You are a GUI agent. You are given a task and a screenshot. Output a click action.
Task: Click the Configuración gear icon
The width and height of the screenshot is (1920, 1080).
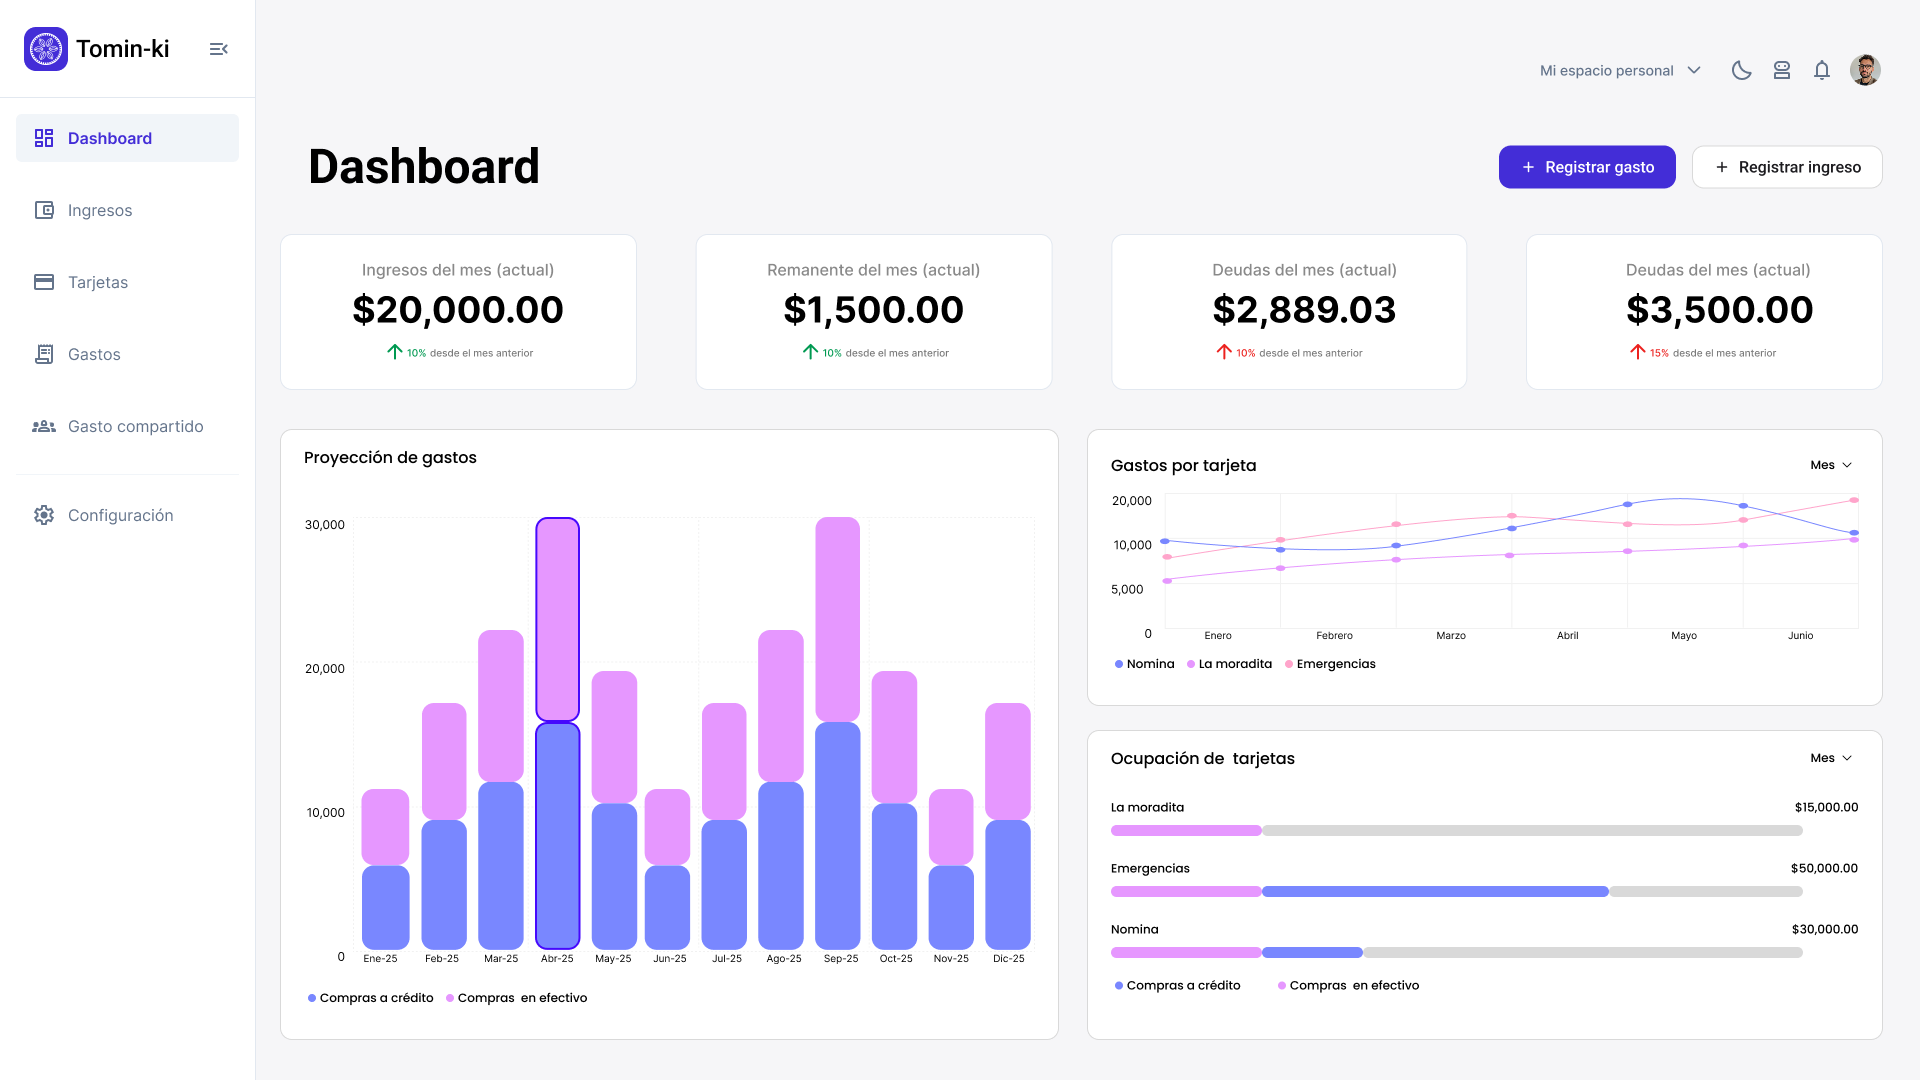[x=44, y=515]
